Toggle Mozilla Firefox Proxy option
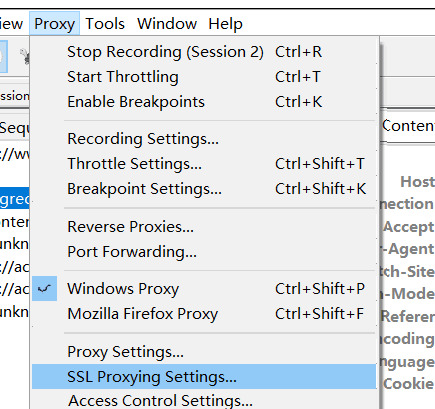 pyautogui.click(x=204, y=314)
